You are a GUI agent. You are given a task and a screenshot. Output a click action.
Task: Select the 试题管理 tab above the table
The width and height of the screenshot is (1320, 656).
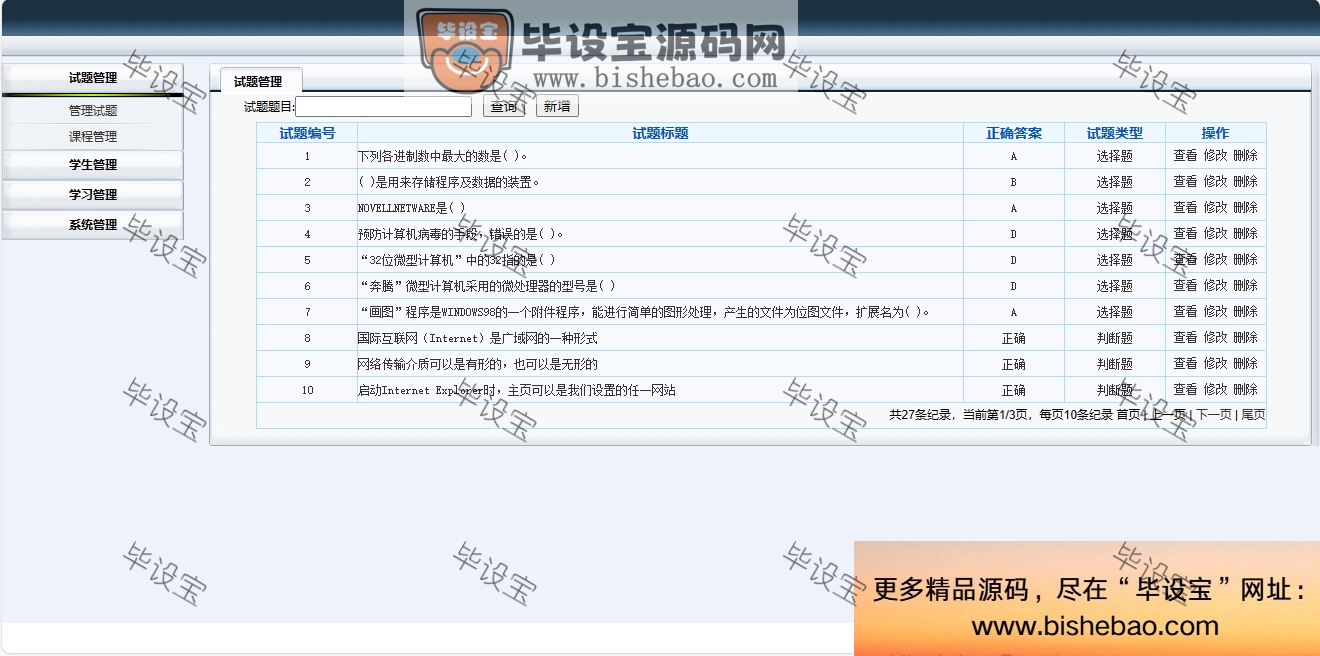(258, 82)
